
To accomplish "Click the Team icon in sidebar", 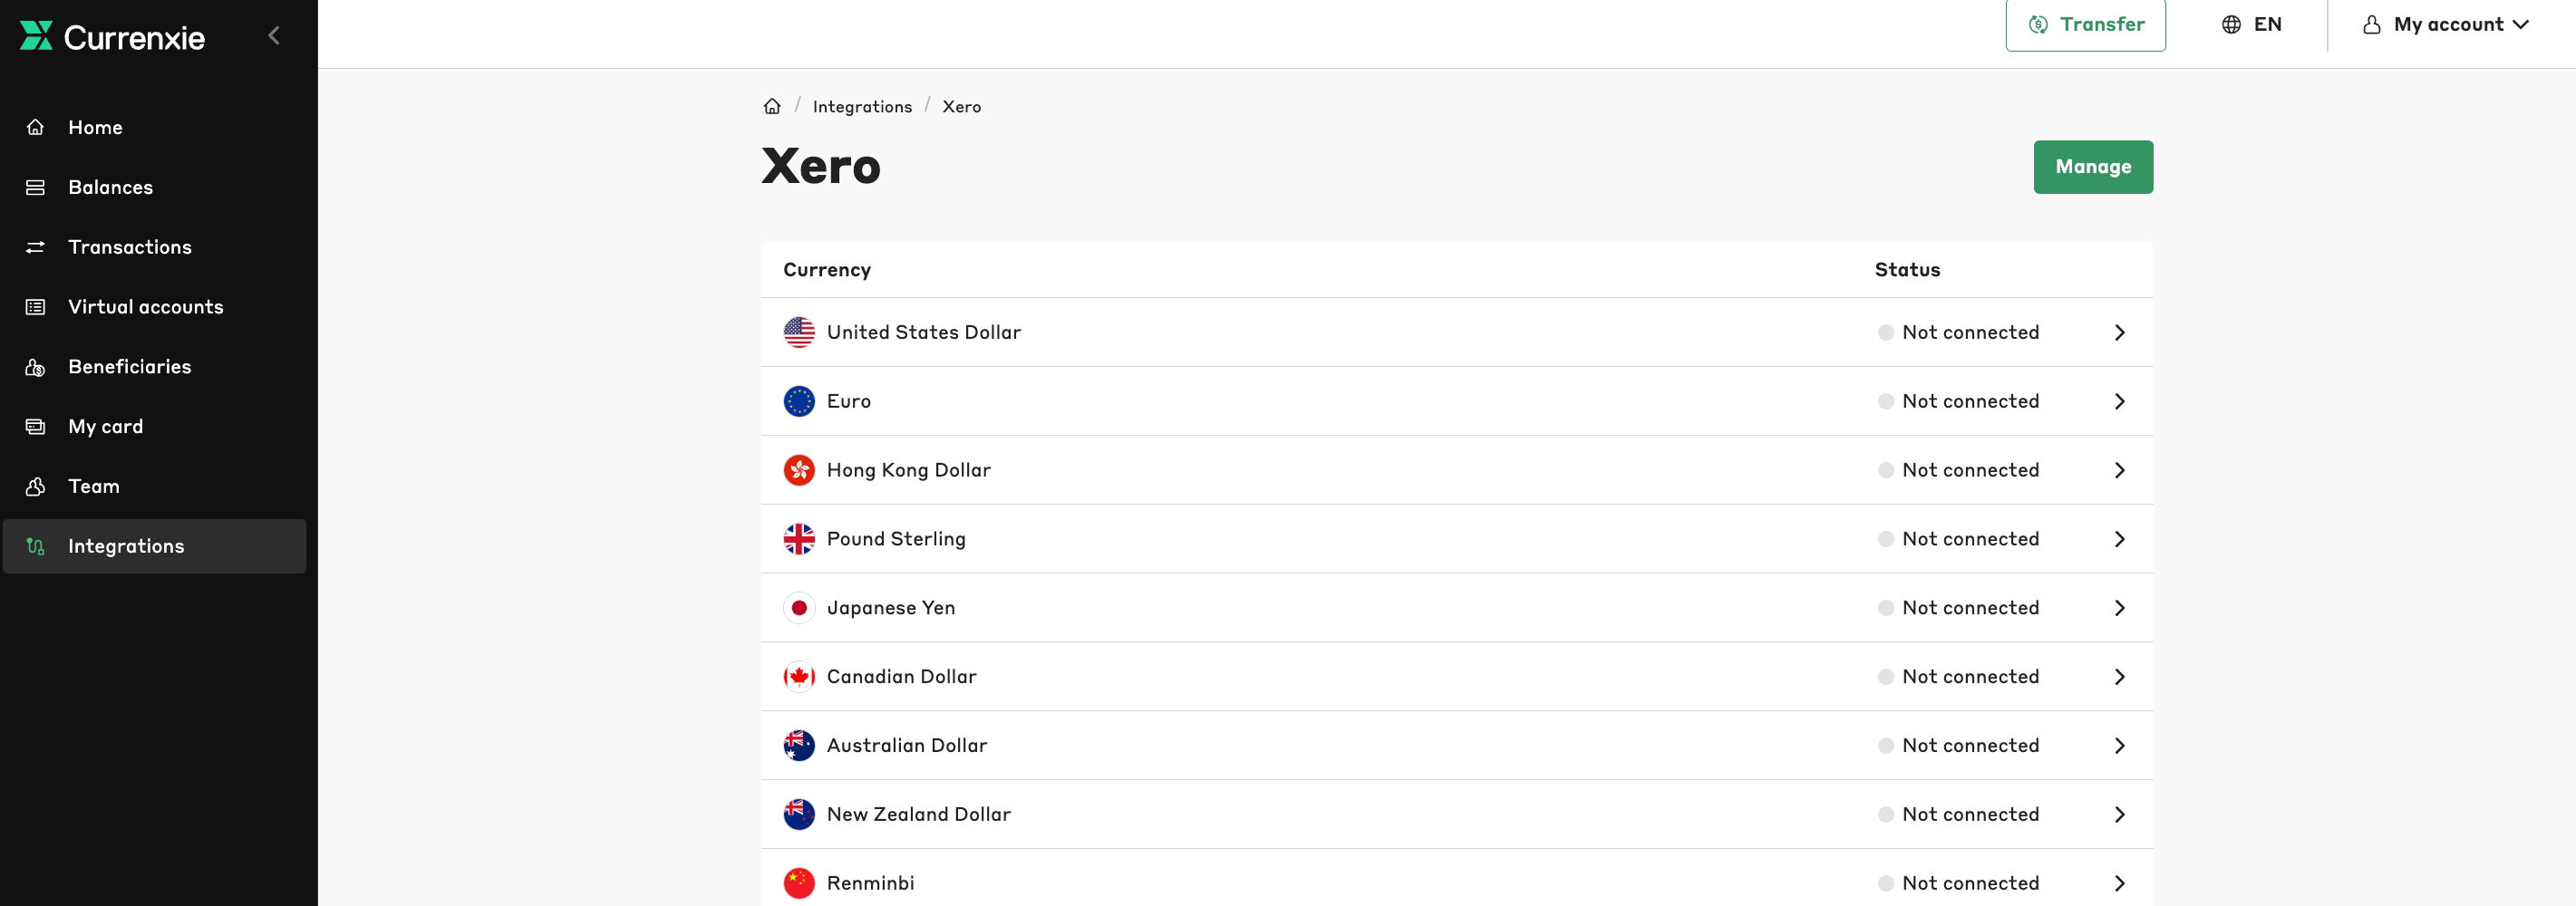I will tap(35, 487).
